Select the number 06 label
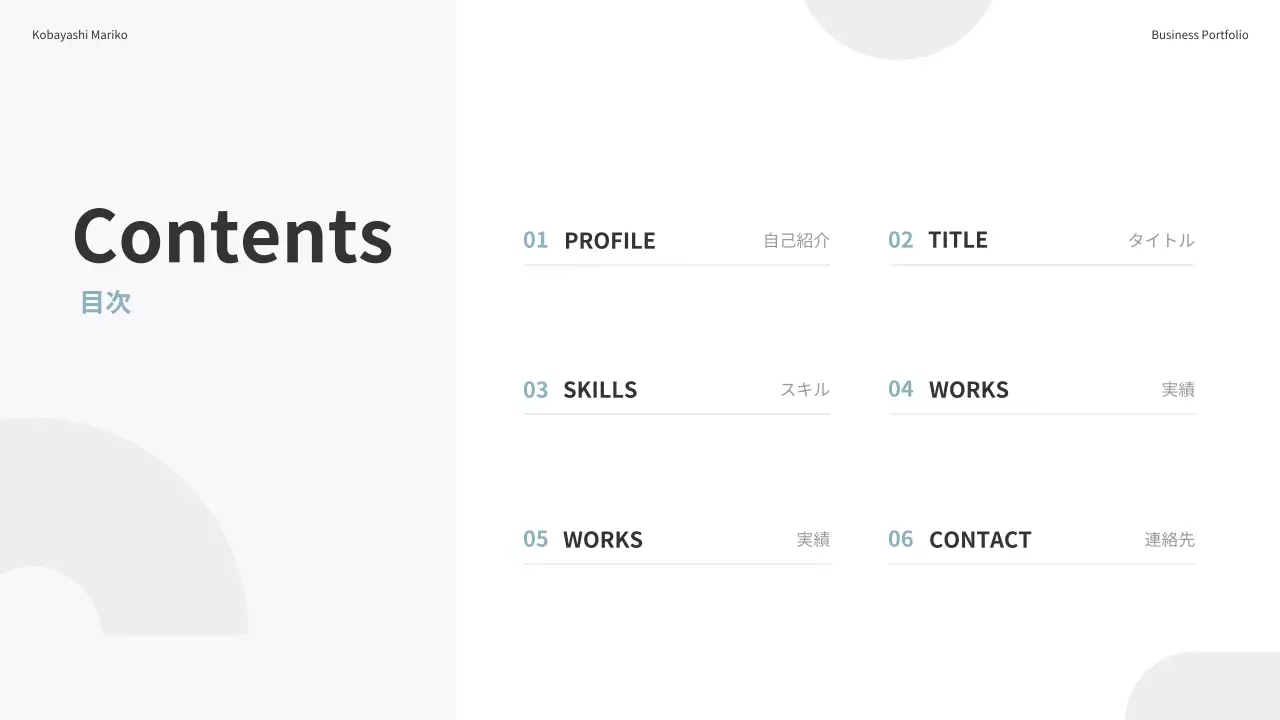 (900, 539)
